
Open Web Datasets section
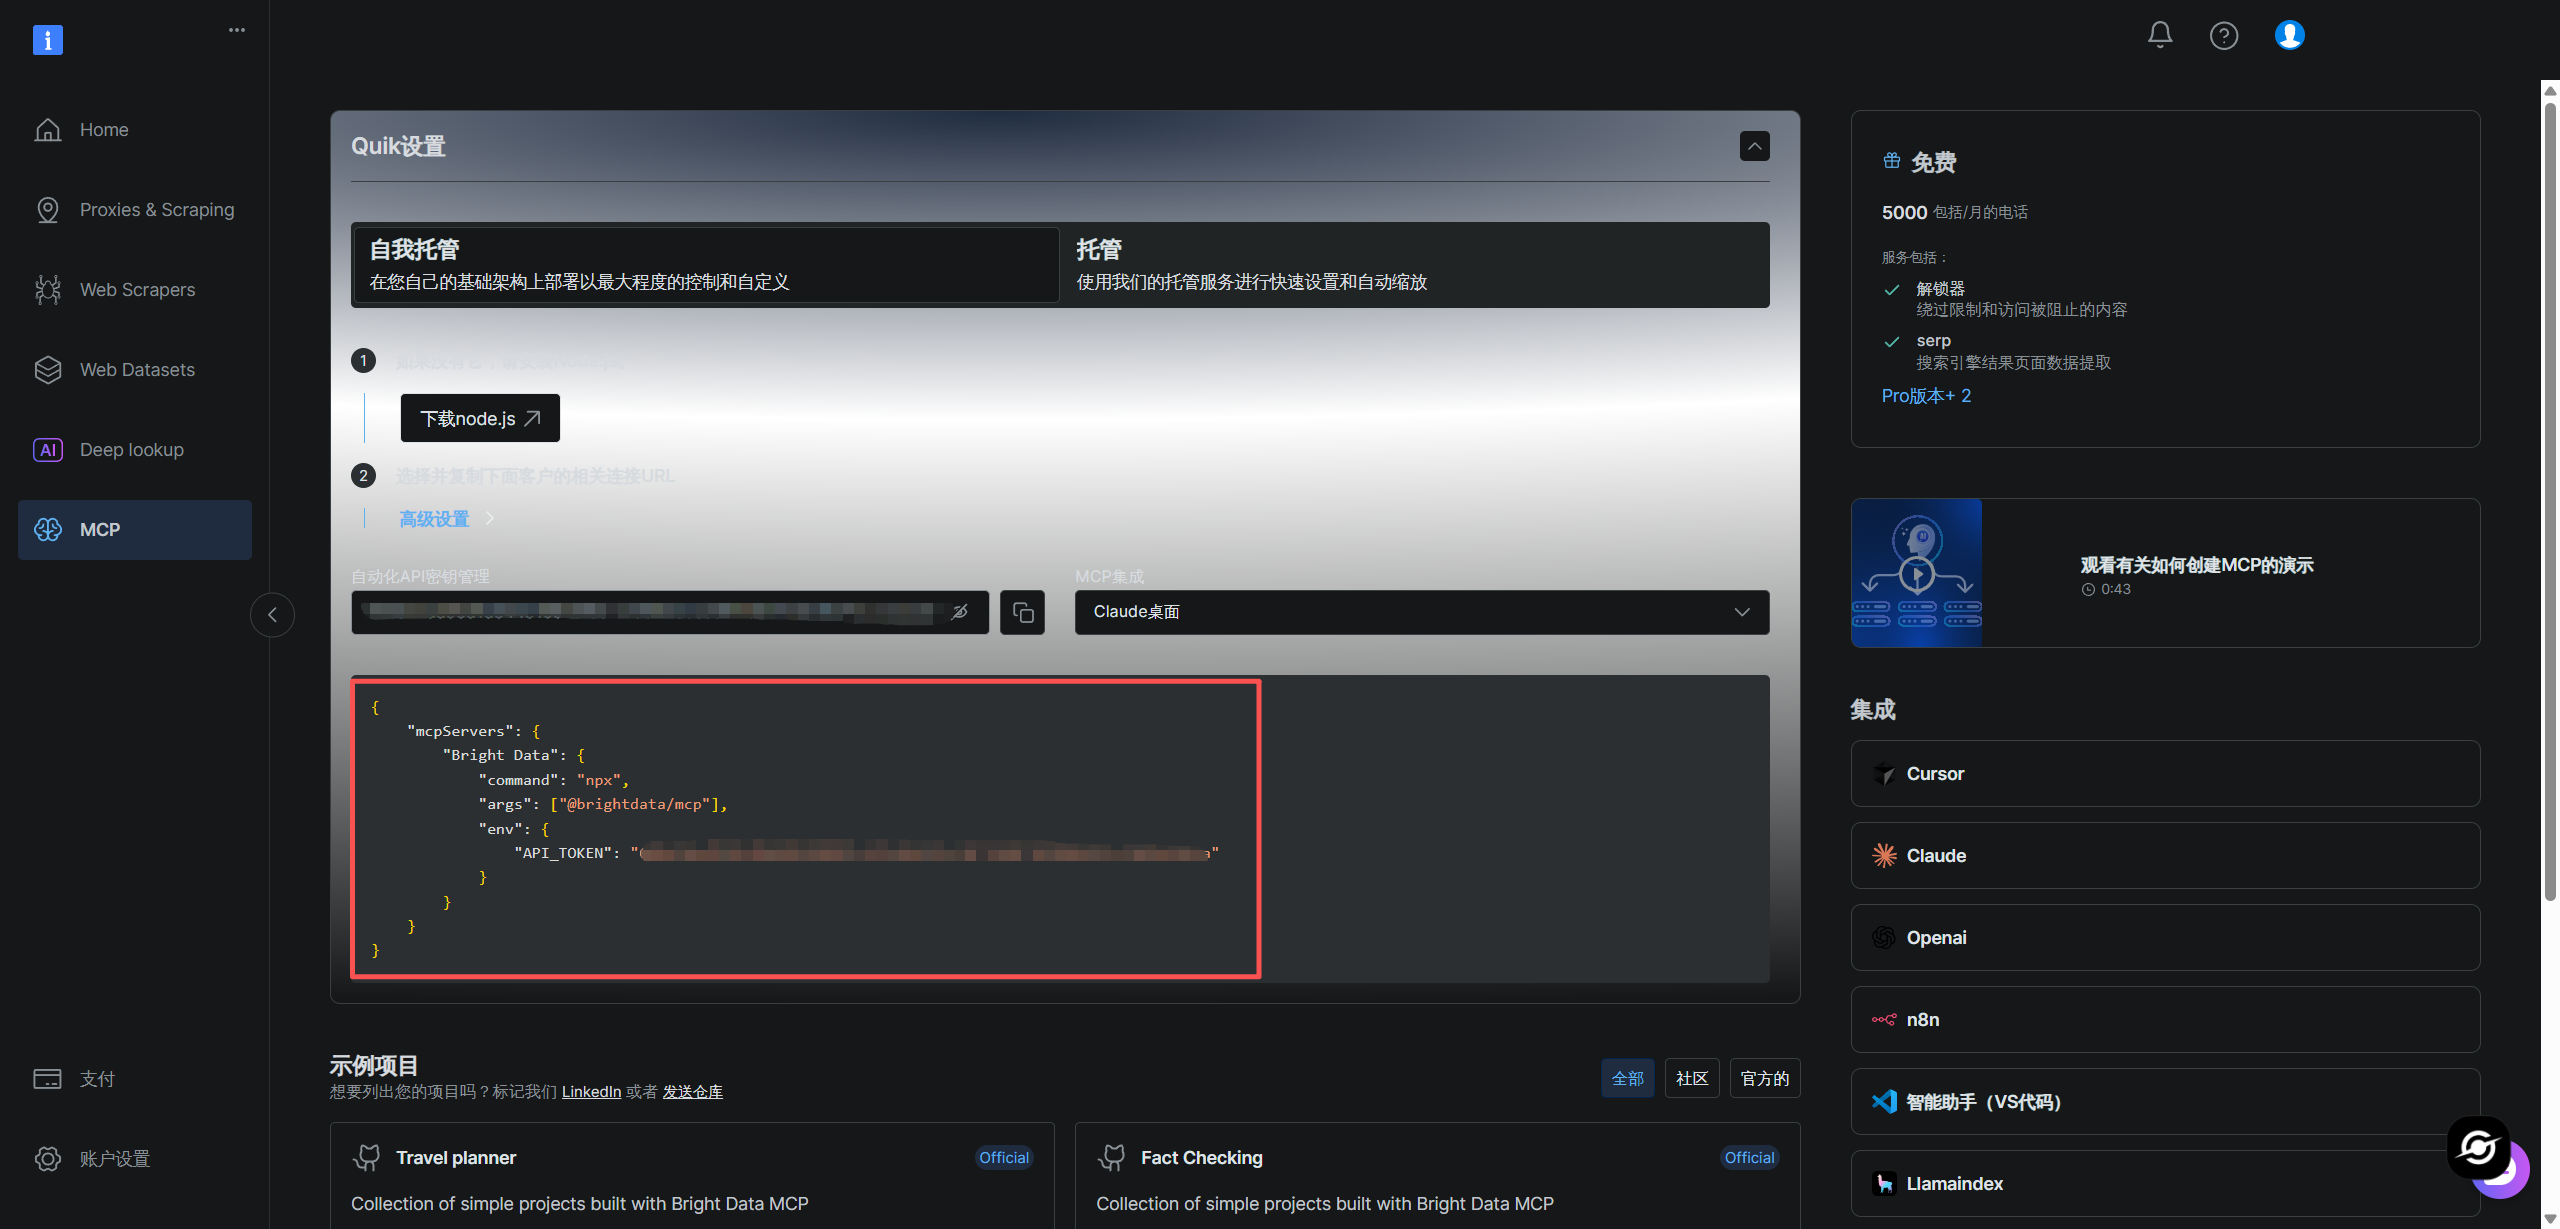click(x=135, y=370)
